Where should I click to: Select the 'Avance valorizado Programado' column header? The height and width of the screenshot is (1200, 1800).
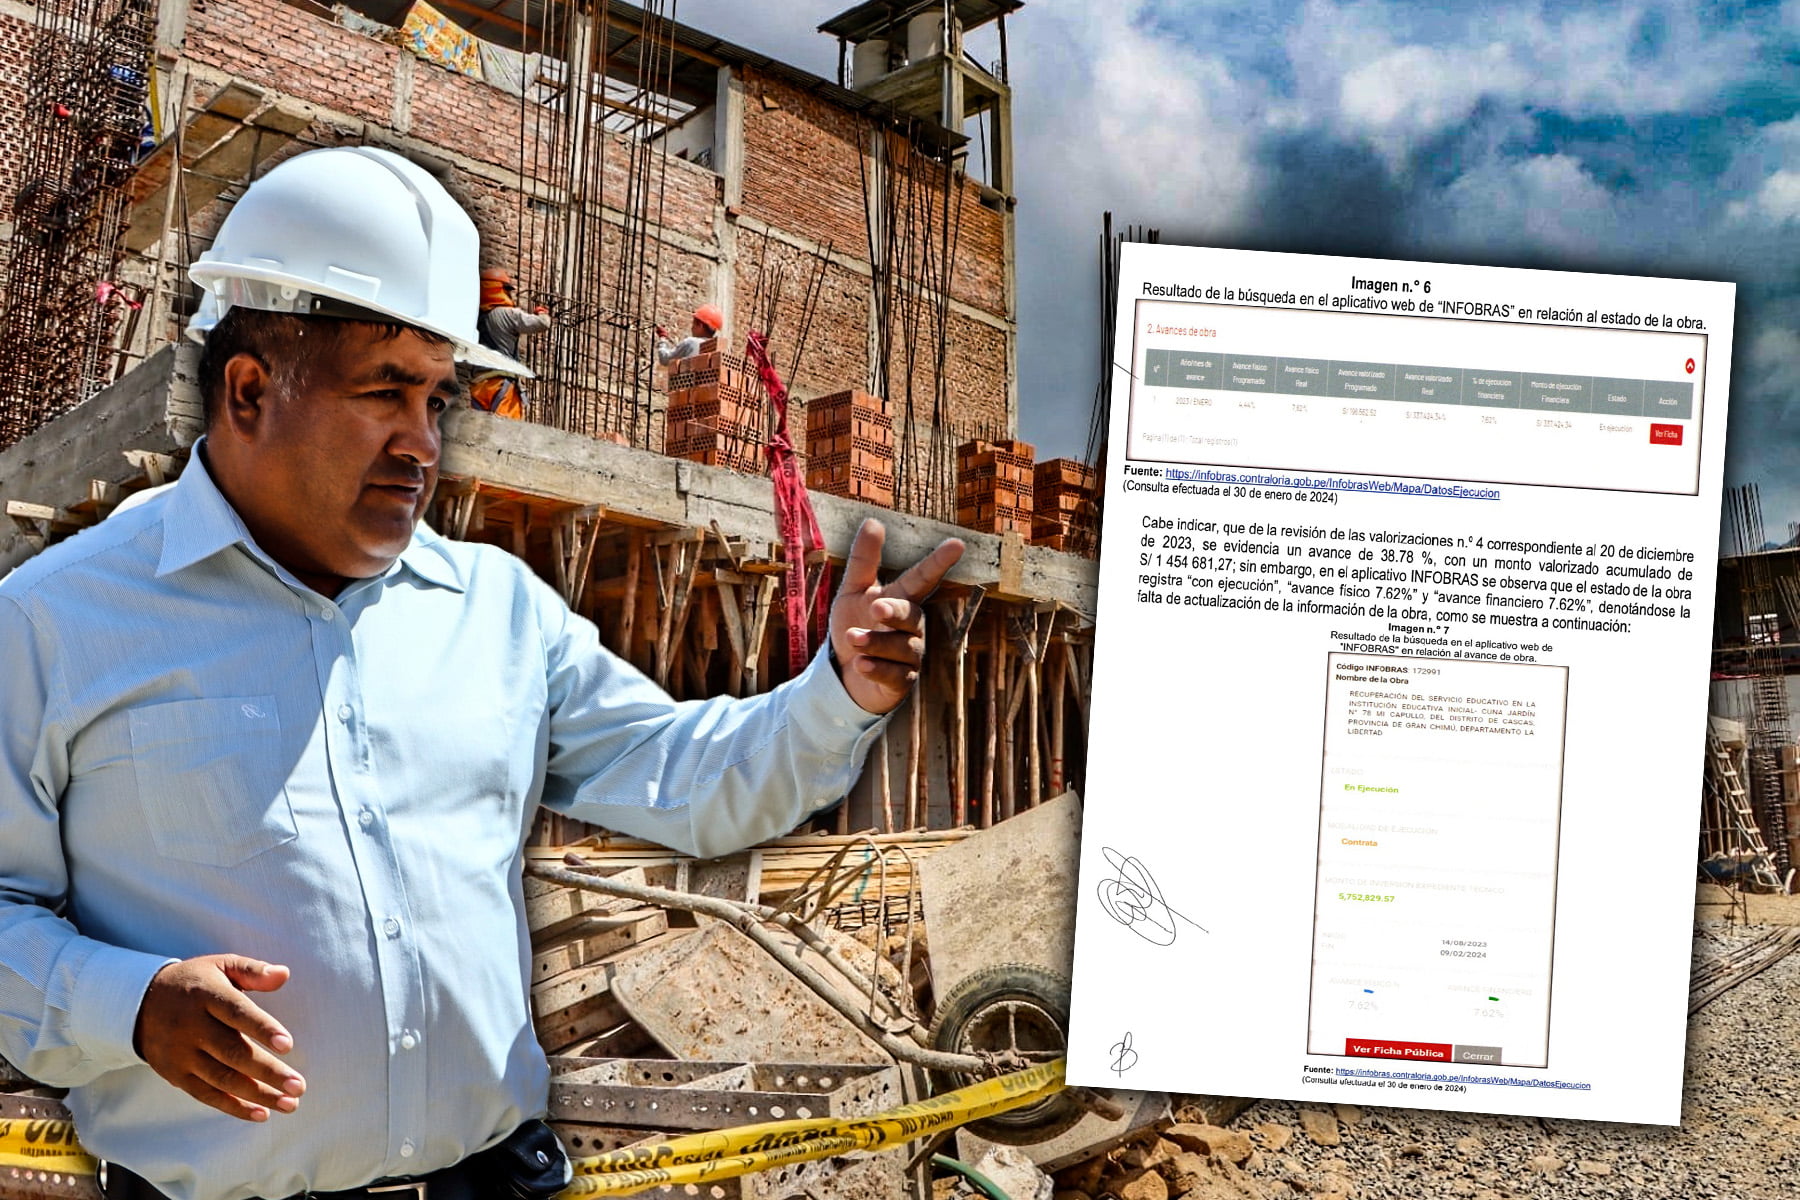click(1361, 380)
